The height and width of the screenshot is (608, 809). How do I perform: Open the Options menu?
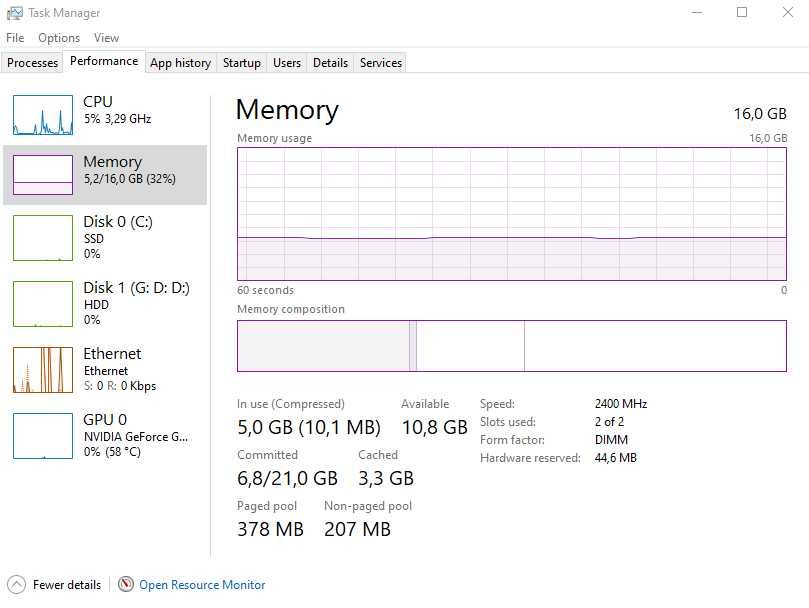click(x=59, y=38)
